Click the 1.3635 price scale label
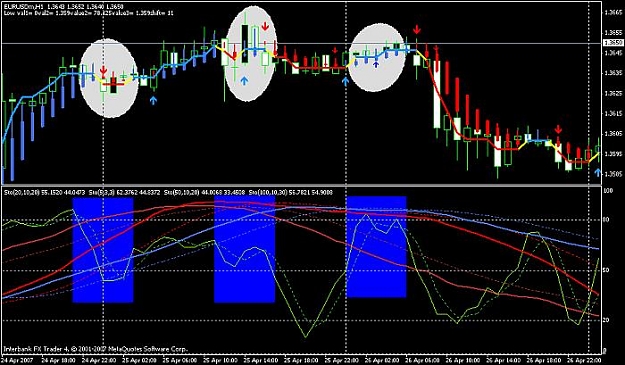Image resolution: width=625 pixels, height=365 pixels. tap(613, 73)
